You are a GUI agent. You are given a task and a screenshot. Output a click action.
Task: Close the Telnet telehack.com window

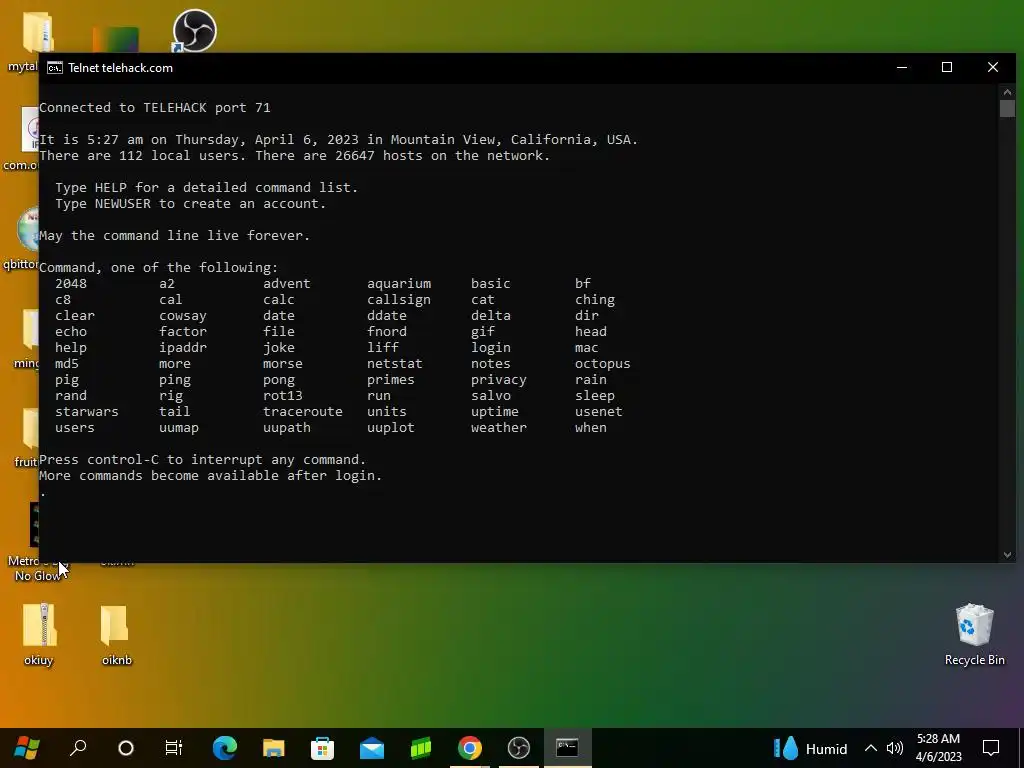[993, 67]
